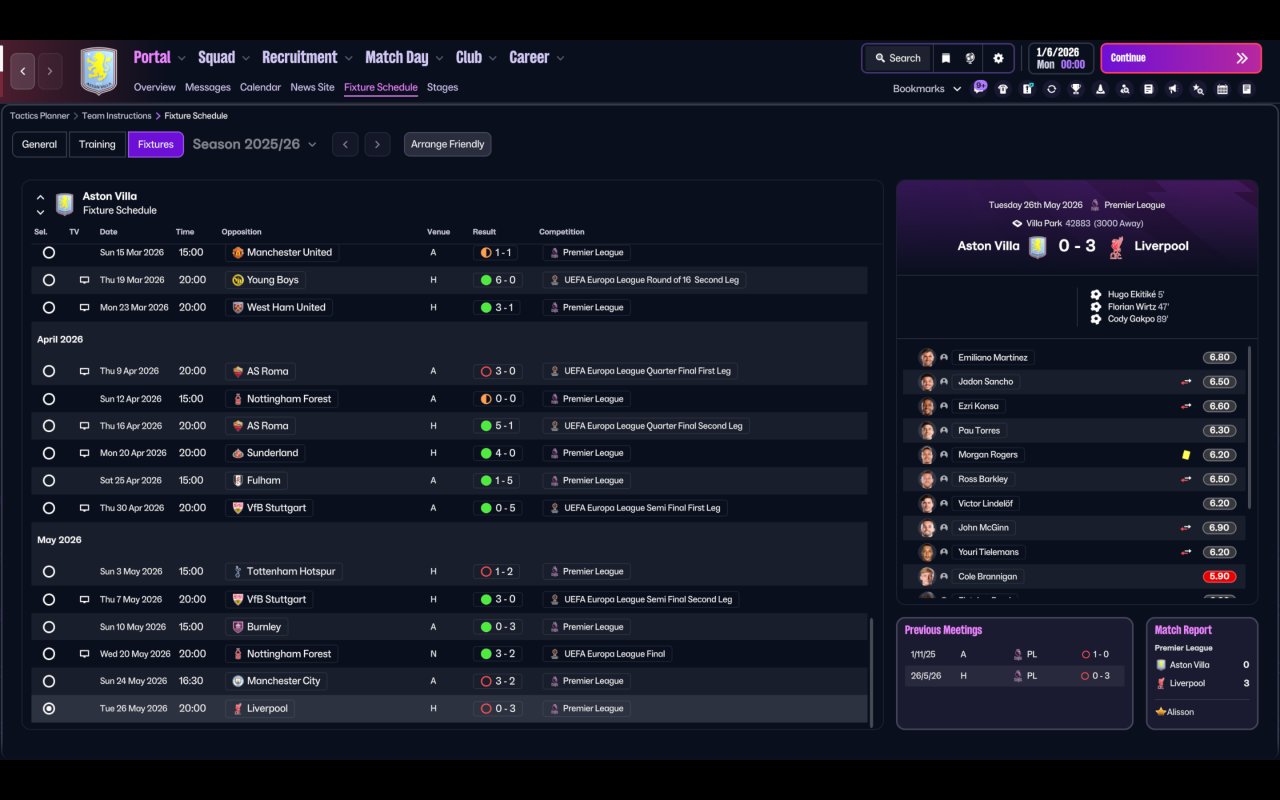Screen dimensions: 1280x800
Task: Click the megaphone icon in the bookmarks bar
Action: [x=1173, y=89]
